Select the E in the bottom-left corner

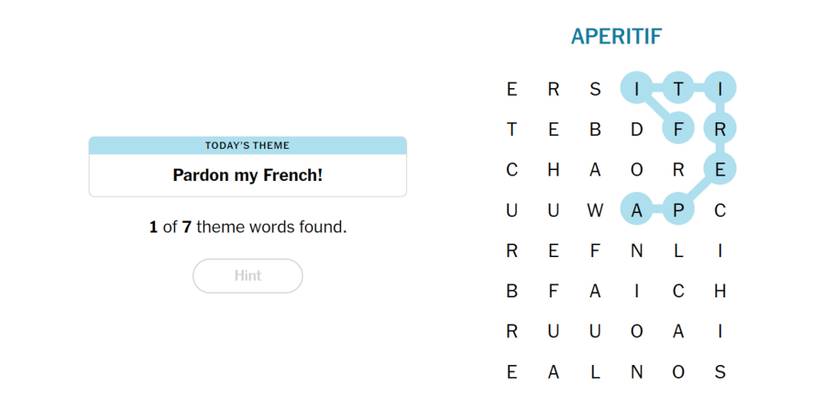[x=512, y=374]
